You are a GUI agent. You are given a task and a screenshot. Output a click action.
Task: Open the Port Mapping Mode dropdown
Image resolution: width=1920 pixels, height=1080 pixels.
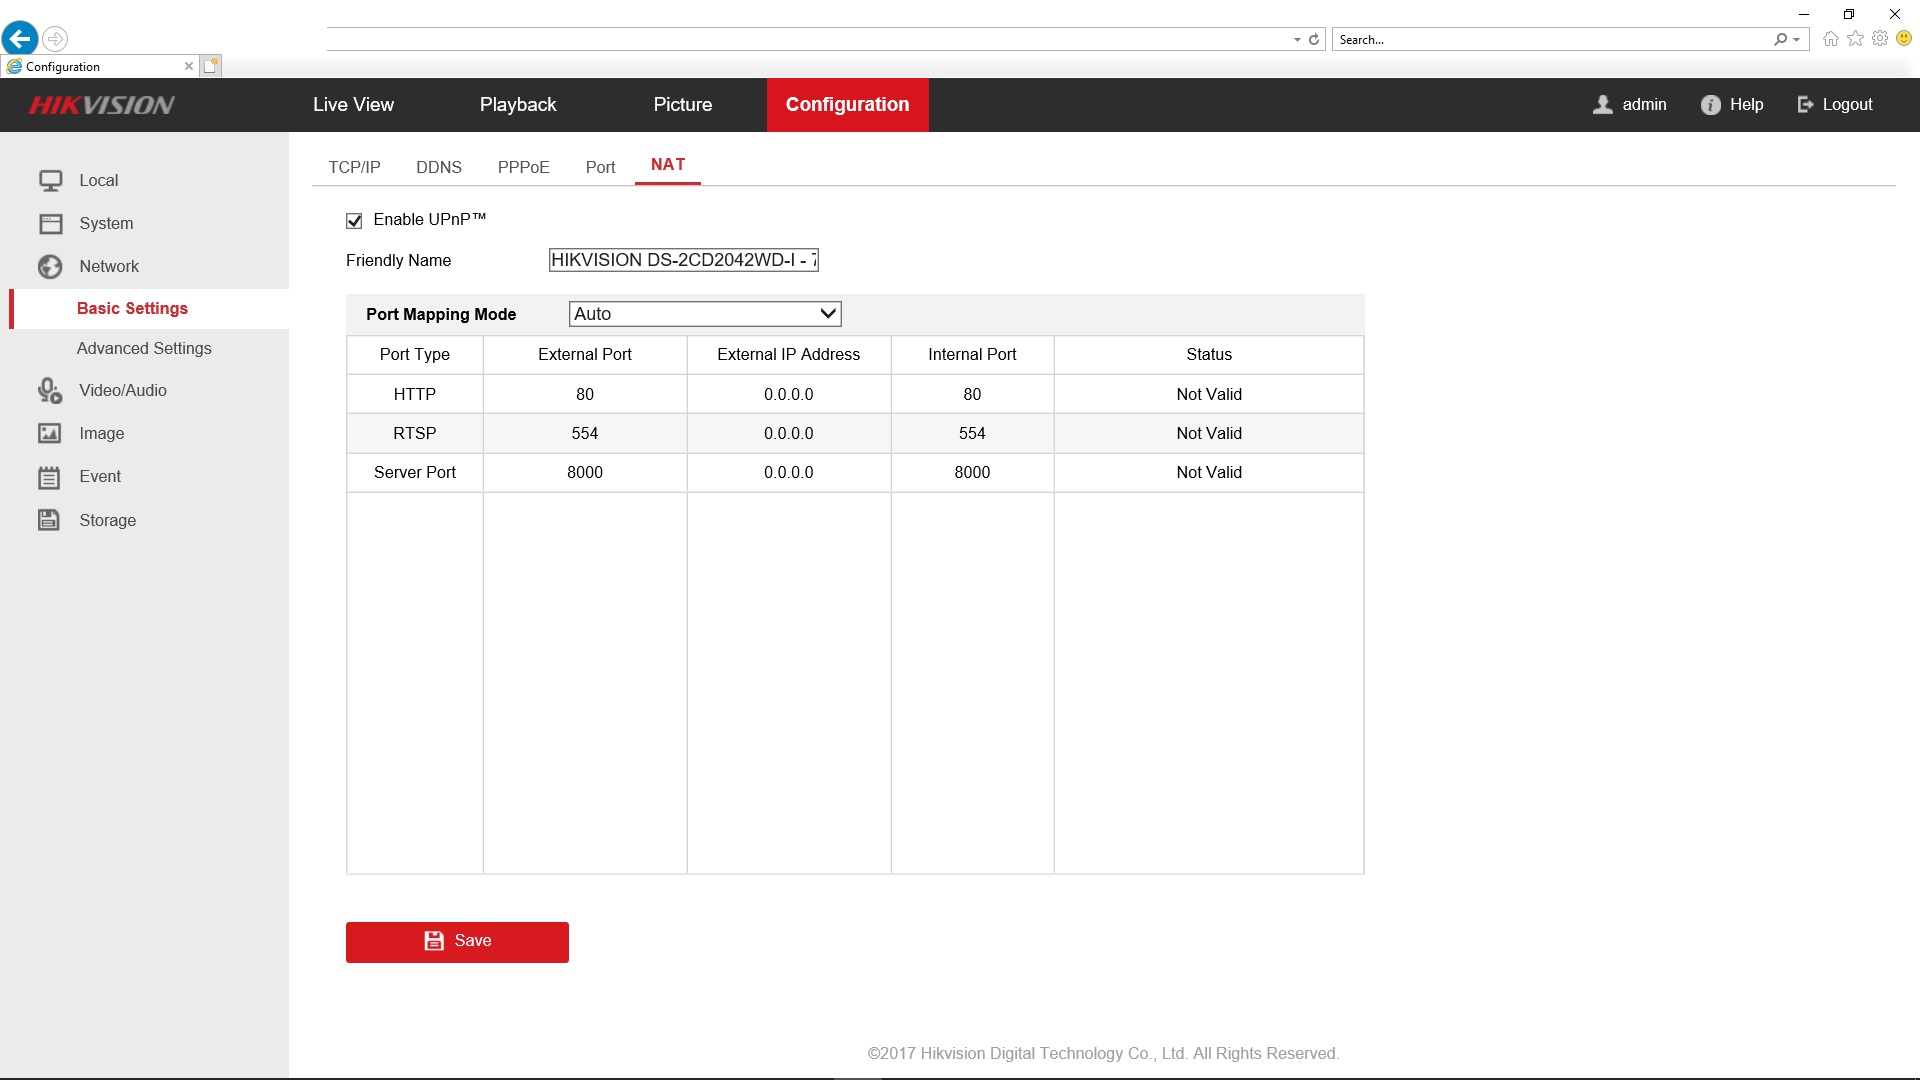pyautogui.click(x=705, y=314)
